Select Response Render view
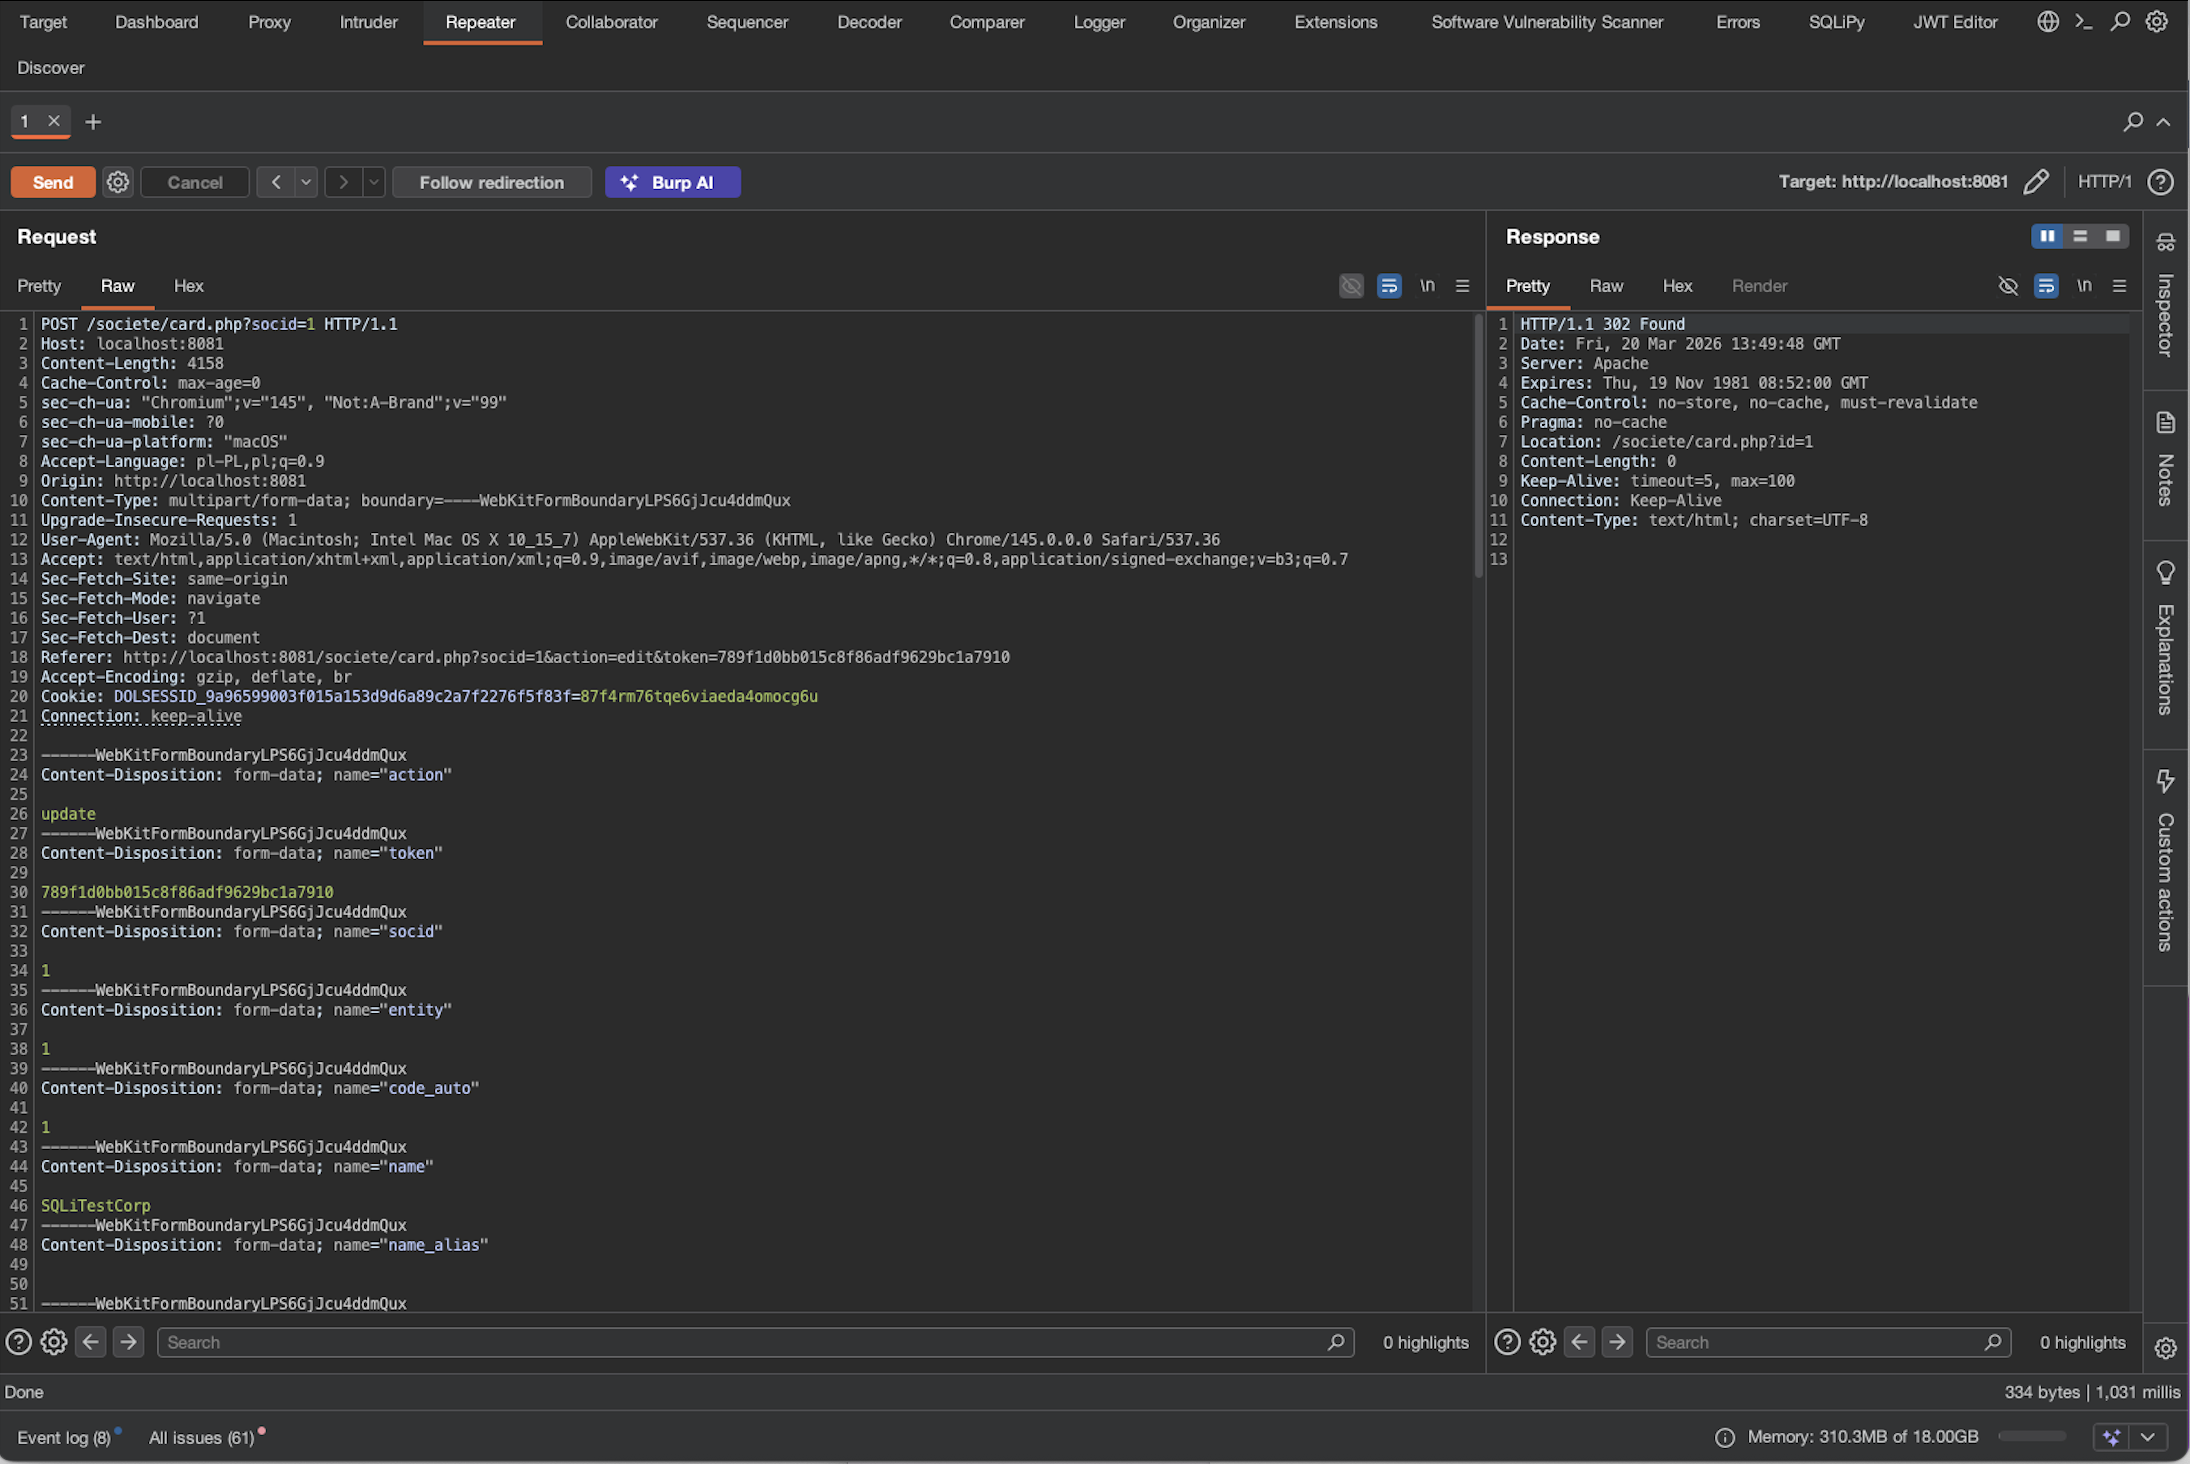 click(x=1759, y=286)
